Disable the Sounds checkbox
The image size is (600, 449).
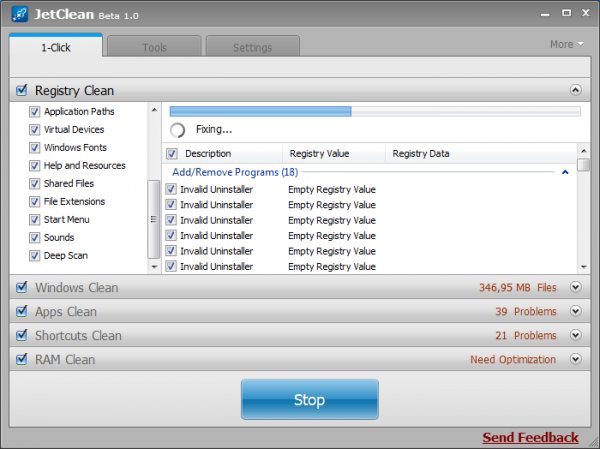click(x=34, y=238)
